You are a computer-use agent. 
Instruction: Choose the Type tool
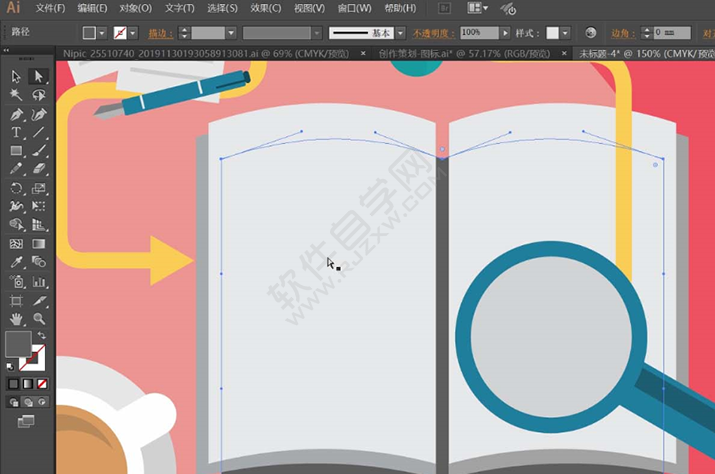click(x=17, y=133)
